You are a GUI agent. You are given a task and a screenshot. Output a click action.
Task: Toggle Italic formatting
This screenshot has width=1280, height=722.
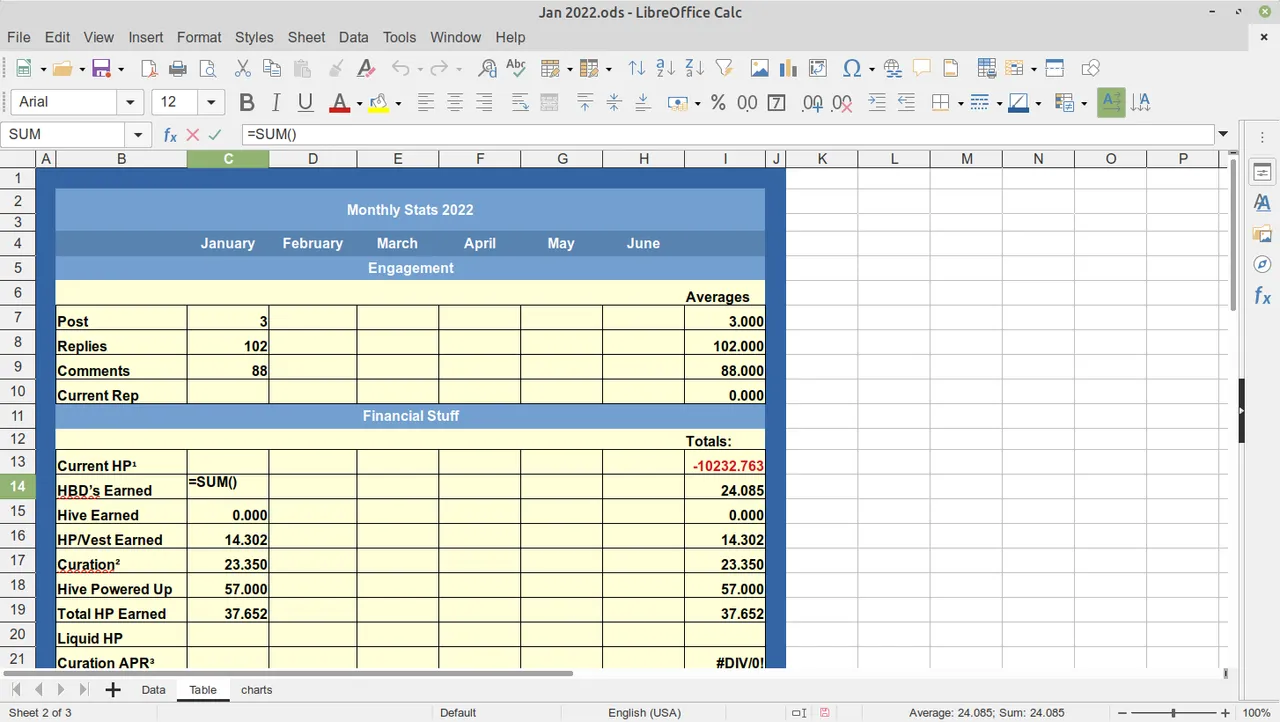click(x=276, y=102)
